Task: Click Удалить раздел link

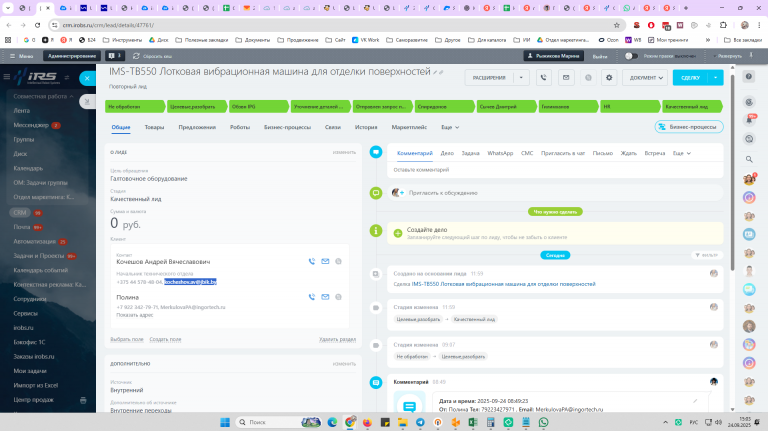Action: 337,339
